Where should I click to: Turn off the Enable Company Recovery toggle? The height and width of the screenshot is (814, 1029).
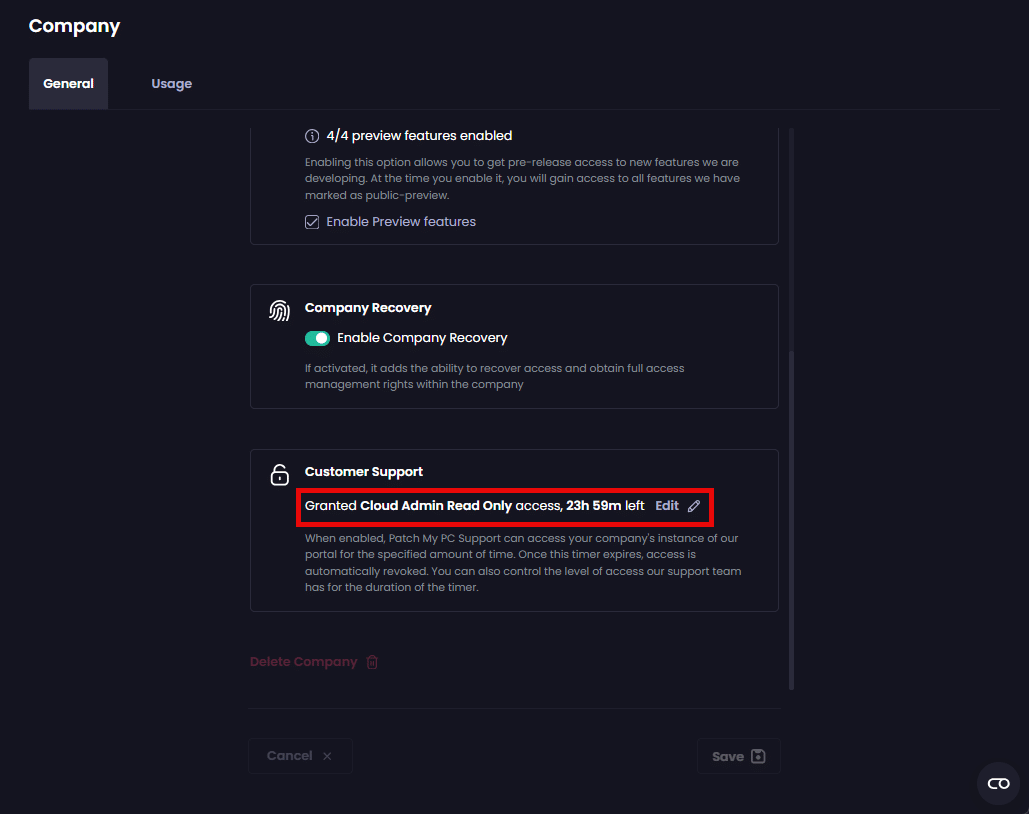coord(317,338)
